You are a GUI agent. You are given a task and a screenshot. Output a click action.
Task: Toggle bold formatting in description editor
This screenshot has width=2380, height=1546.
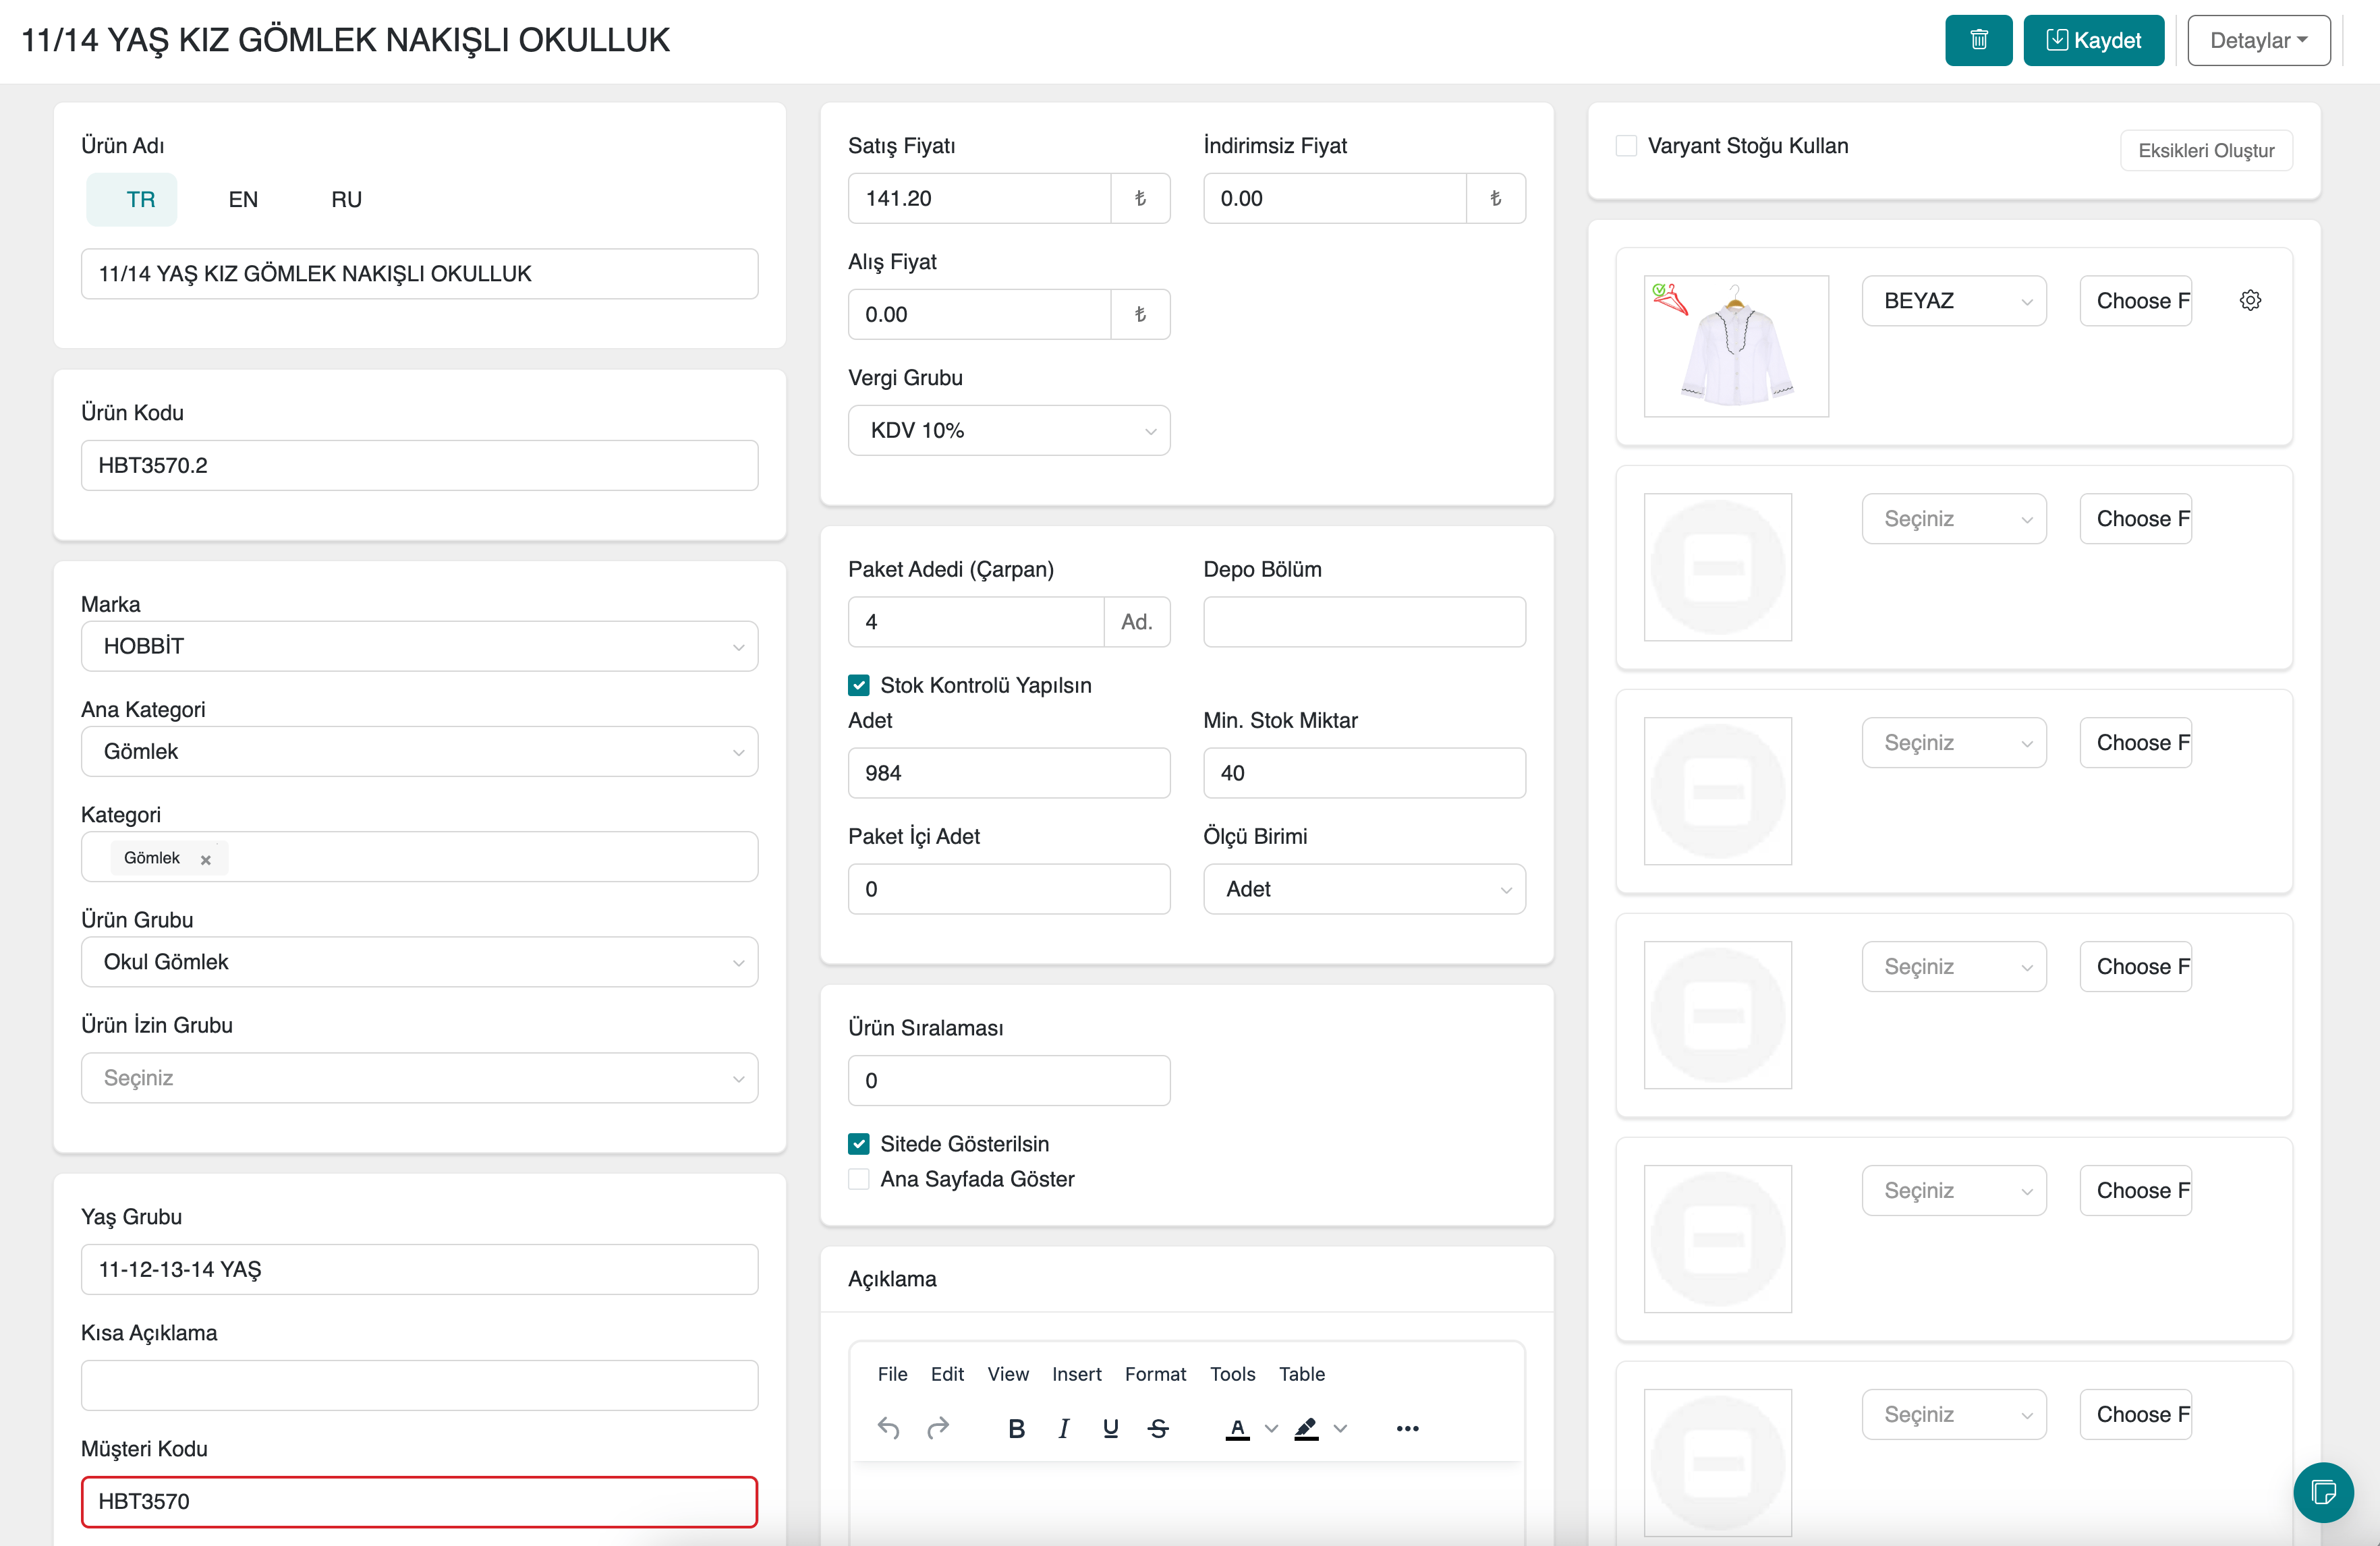[1016, 1428]
